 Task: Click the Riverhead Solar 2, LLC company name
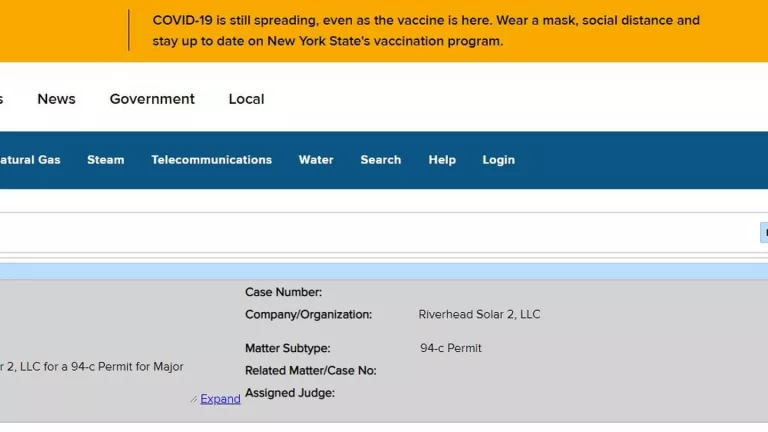[479, 315]
